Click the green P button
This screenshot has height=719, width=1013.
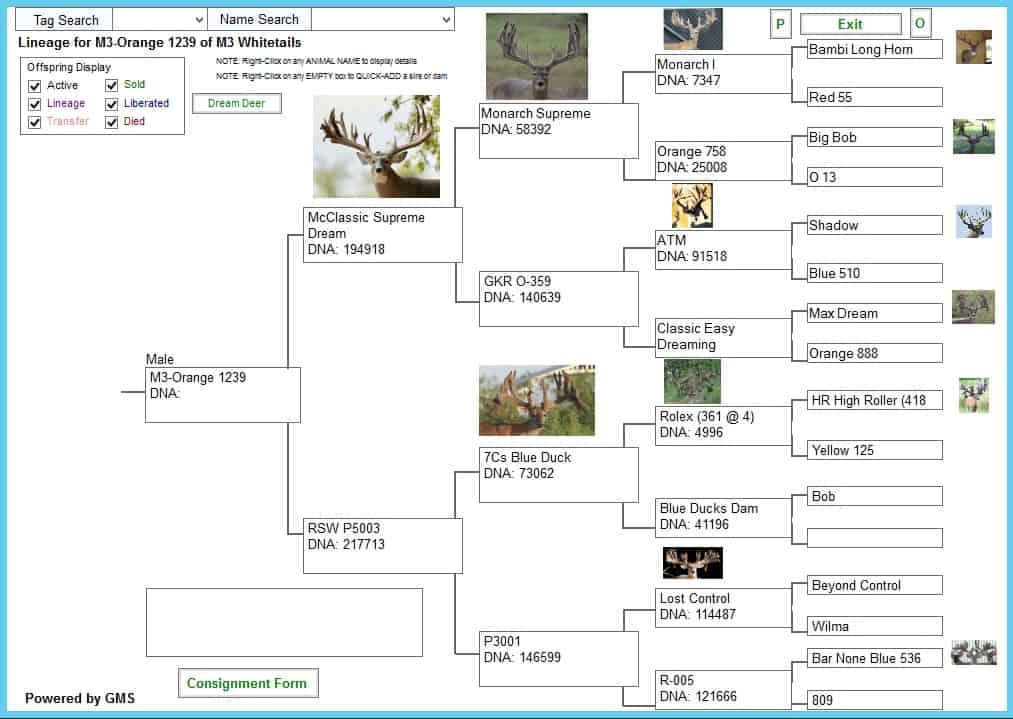pos(780,24)
